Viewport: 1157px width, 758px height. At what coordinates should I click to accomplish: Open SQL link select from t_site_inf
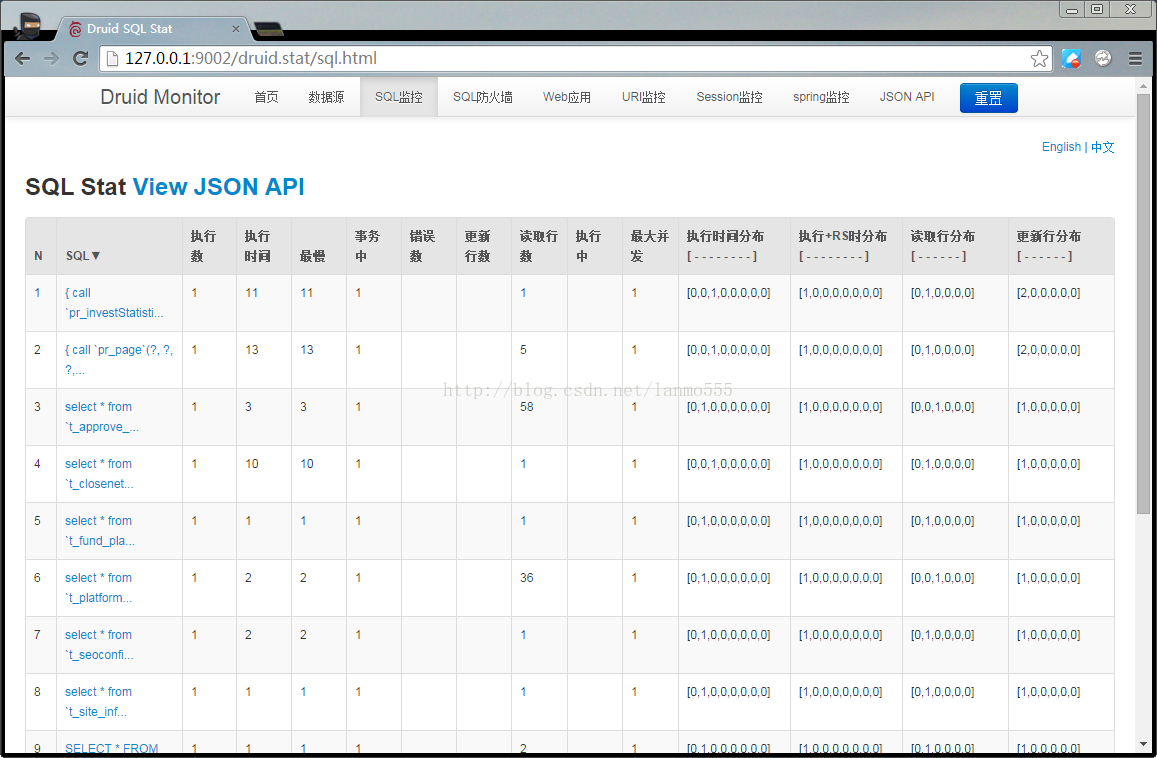click(98, 700)
